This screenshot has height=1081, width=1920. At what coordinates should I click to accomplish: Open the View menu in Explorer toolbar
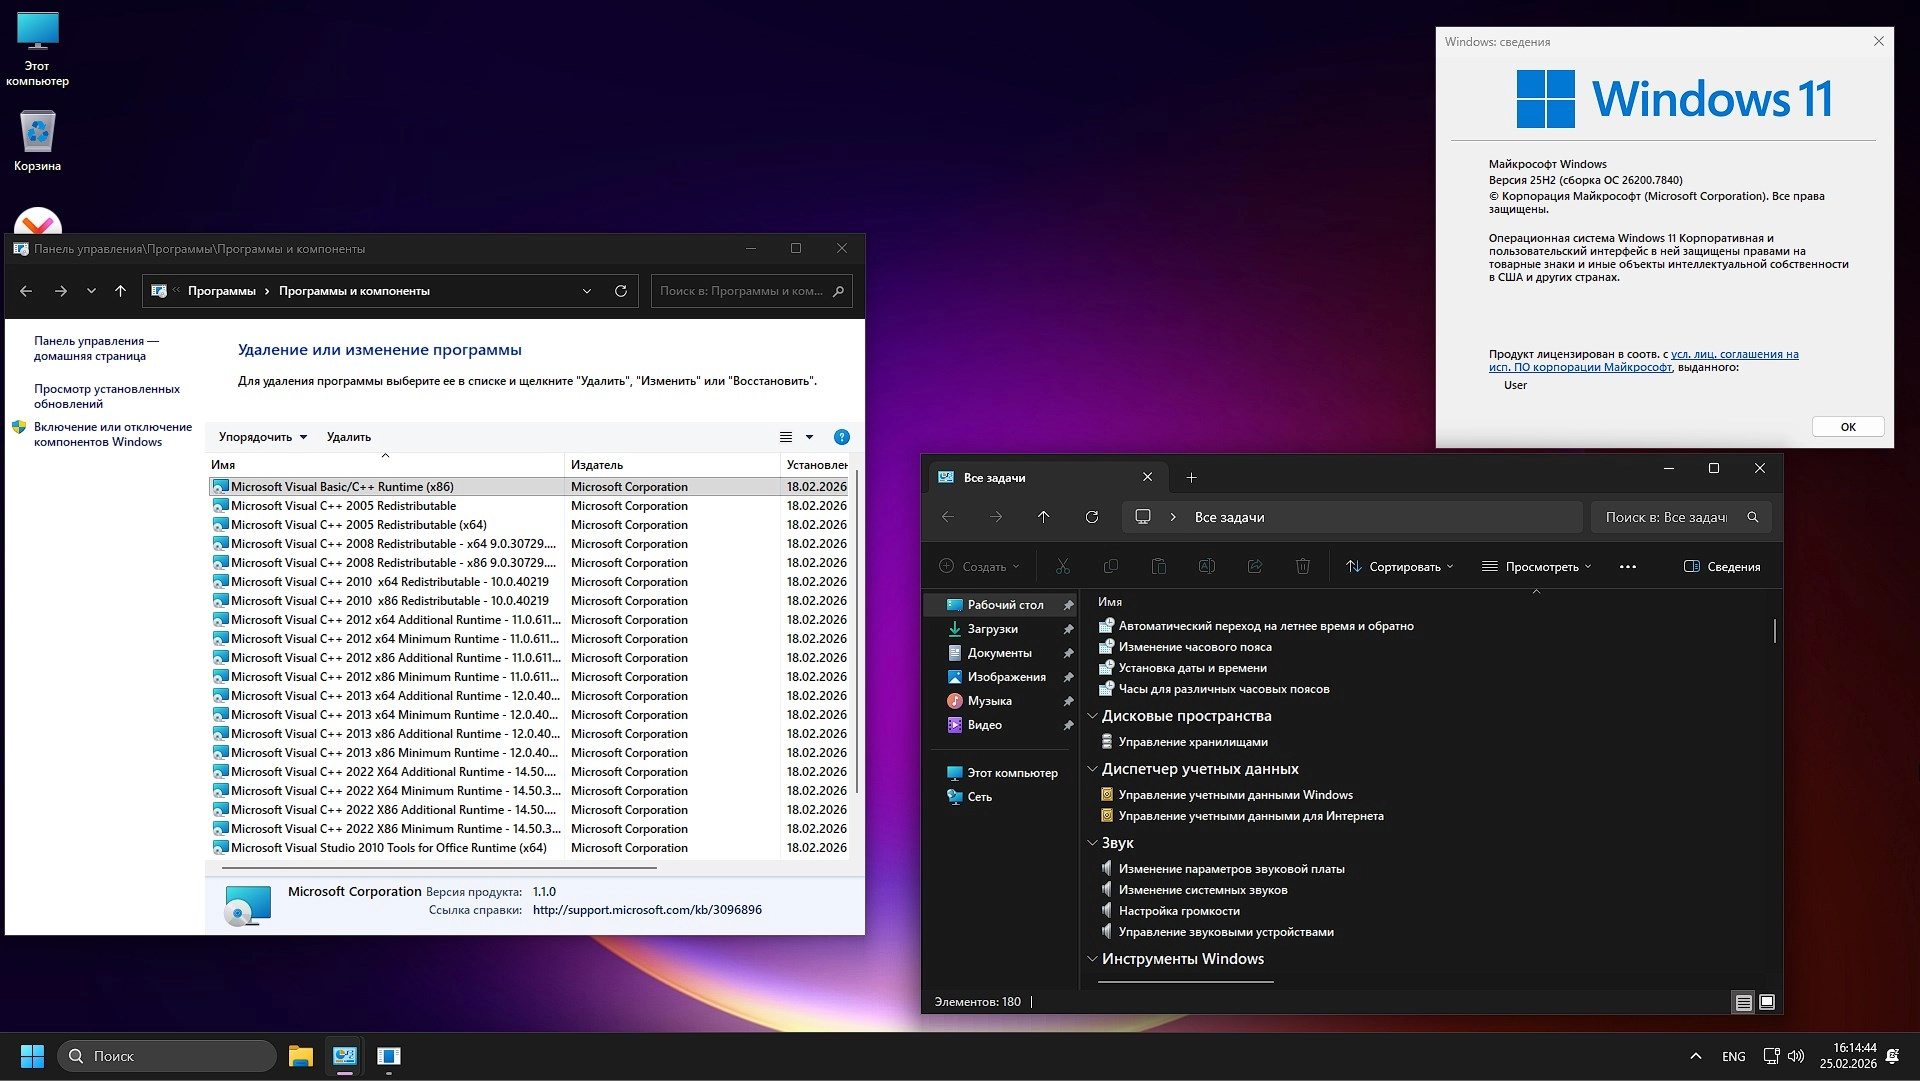point(1536,567)
